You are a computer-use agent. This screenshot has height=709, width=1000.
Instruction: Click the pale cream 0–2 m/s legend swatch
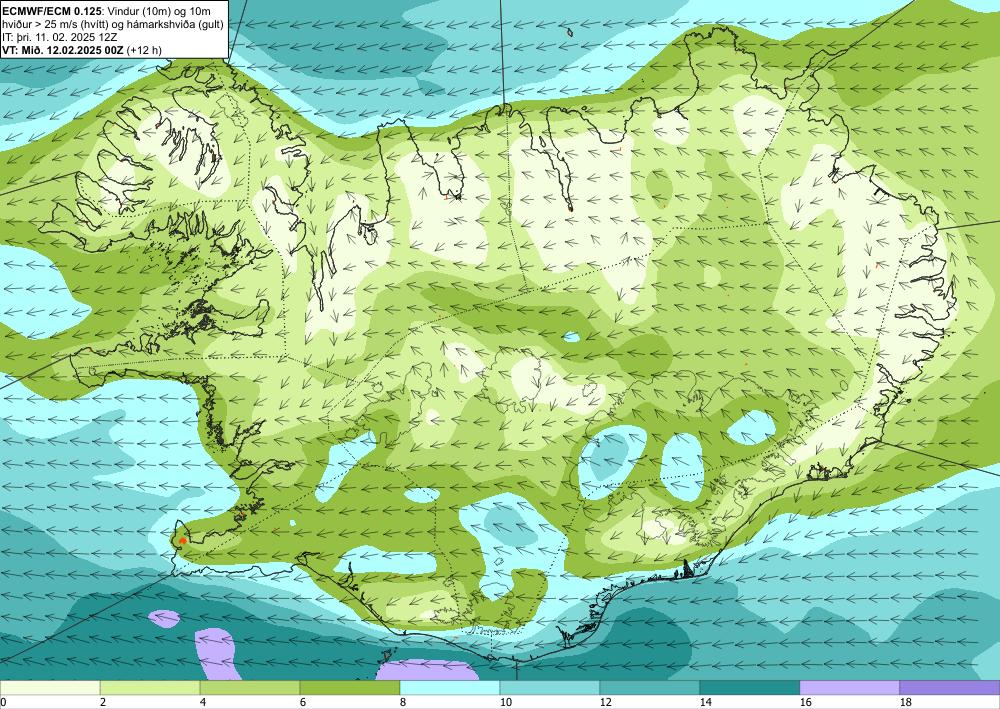tap(50, 687)
